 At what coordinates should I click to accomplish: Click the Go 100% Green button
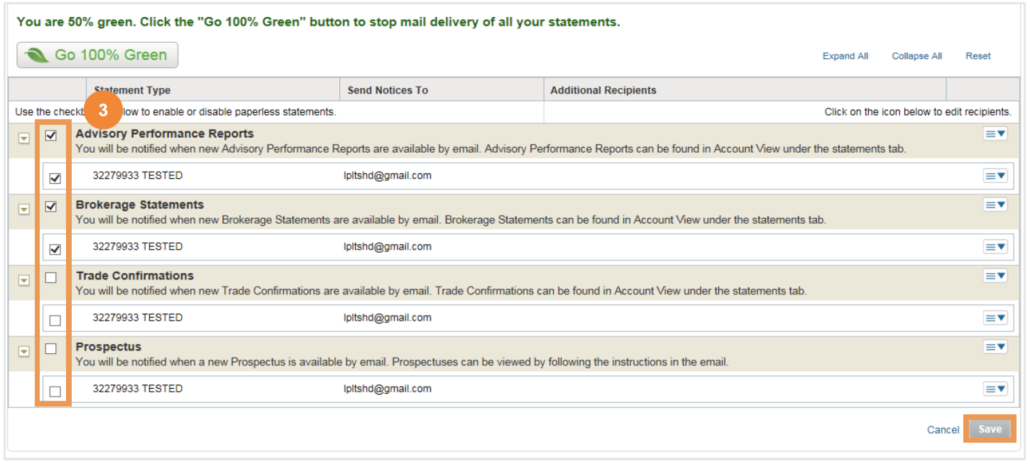(97, 55)
